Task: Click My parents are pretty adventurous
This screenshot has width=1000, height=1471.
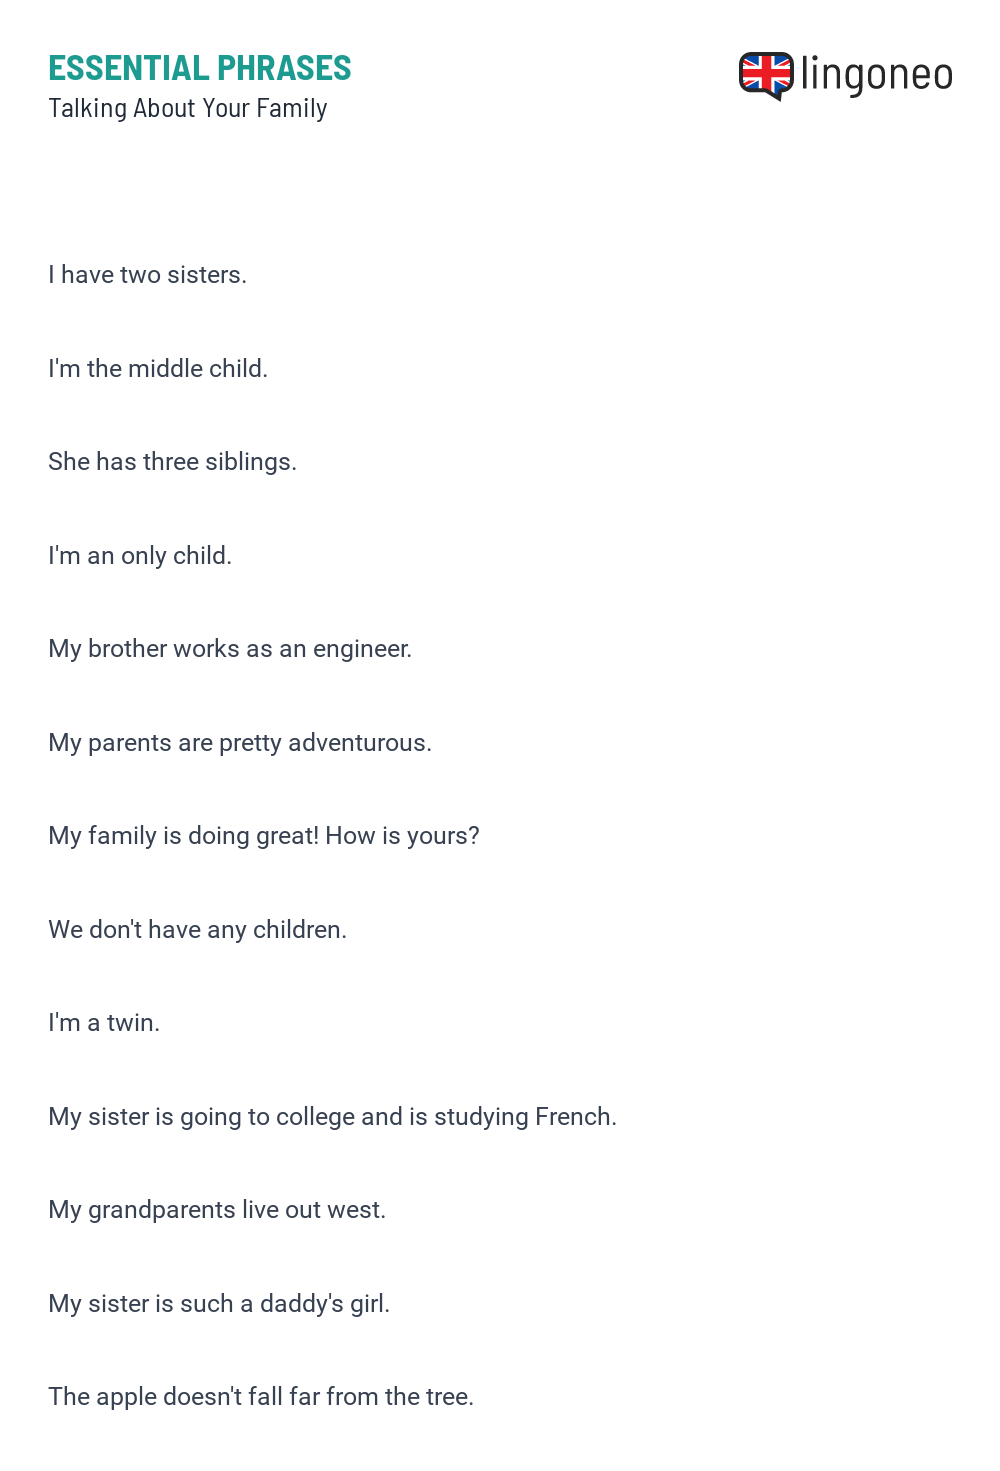Action: [x=240, y=743]
